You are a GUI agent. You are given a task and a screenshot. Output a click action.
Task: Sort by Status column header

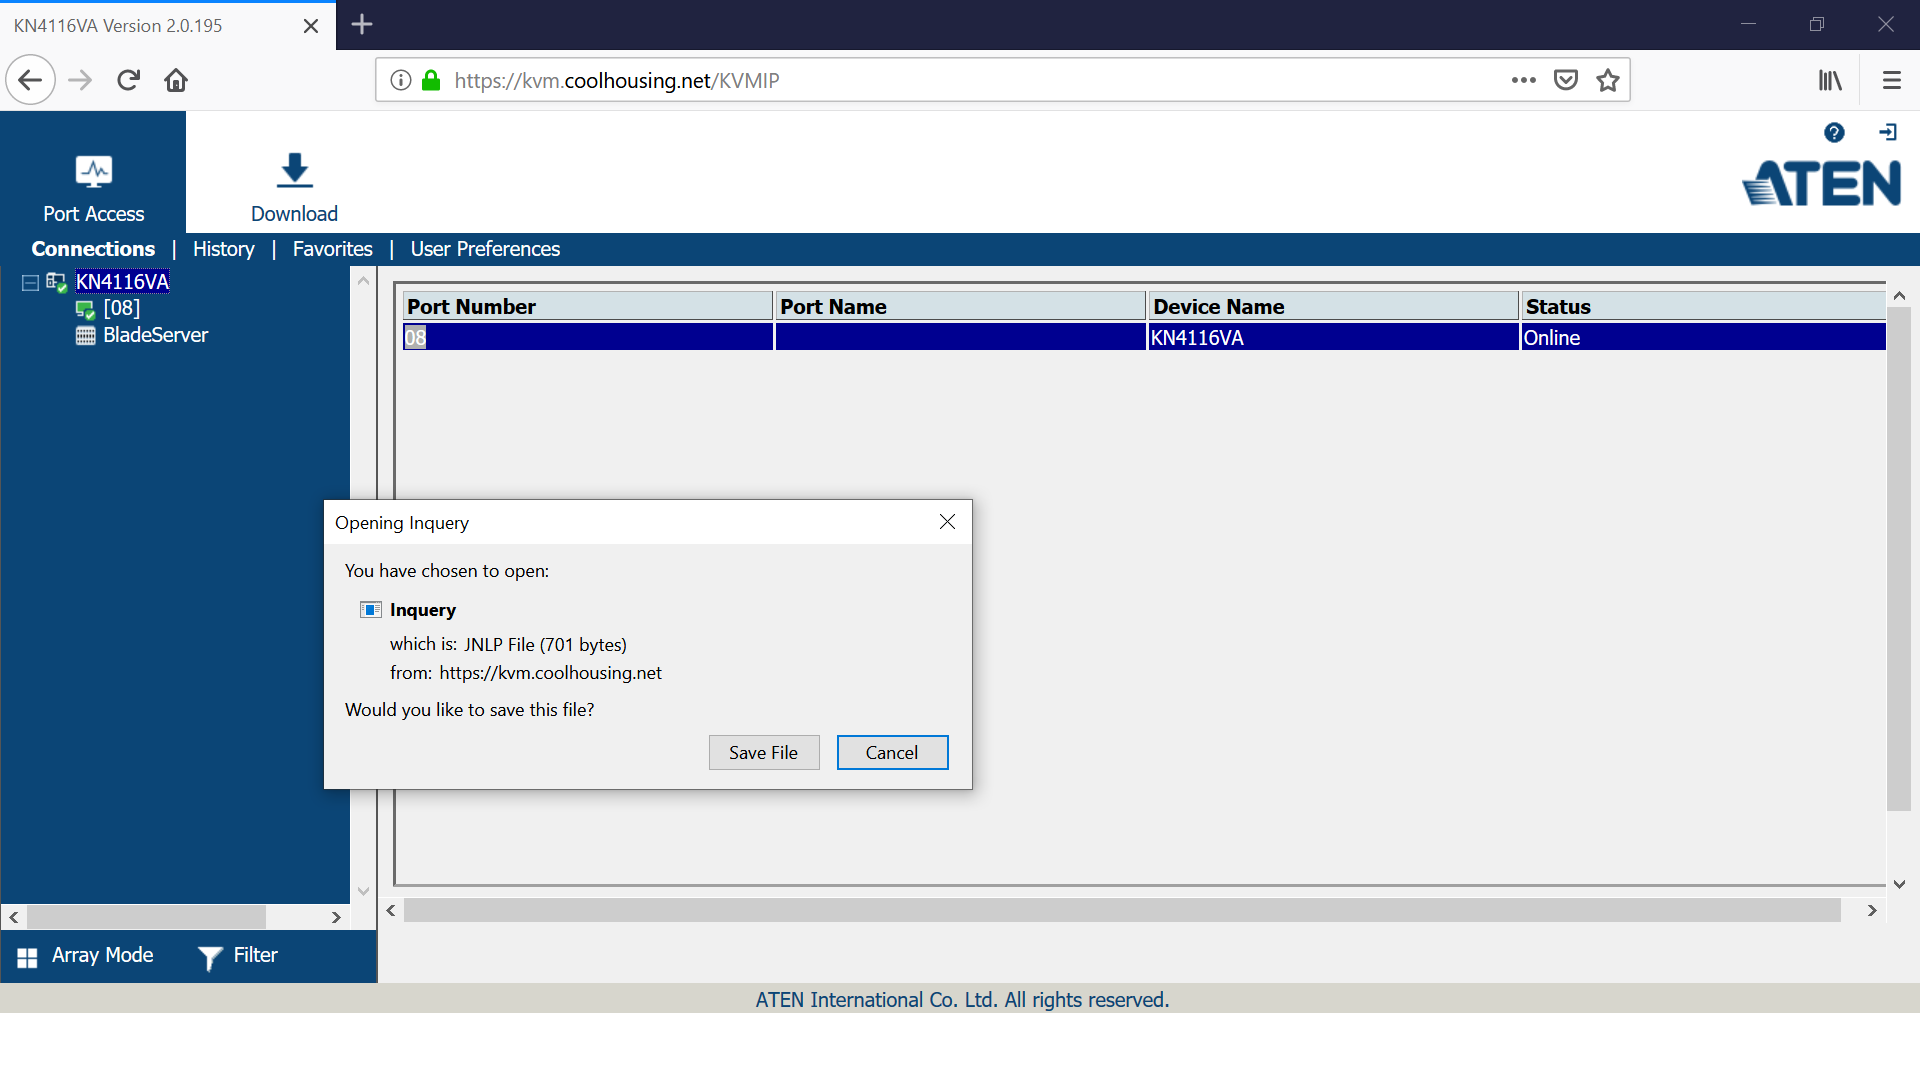point(1702,306)
